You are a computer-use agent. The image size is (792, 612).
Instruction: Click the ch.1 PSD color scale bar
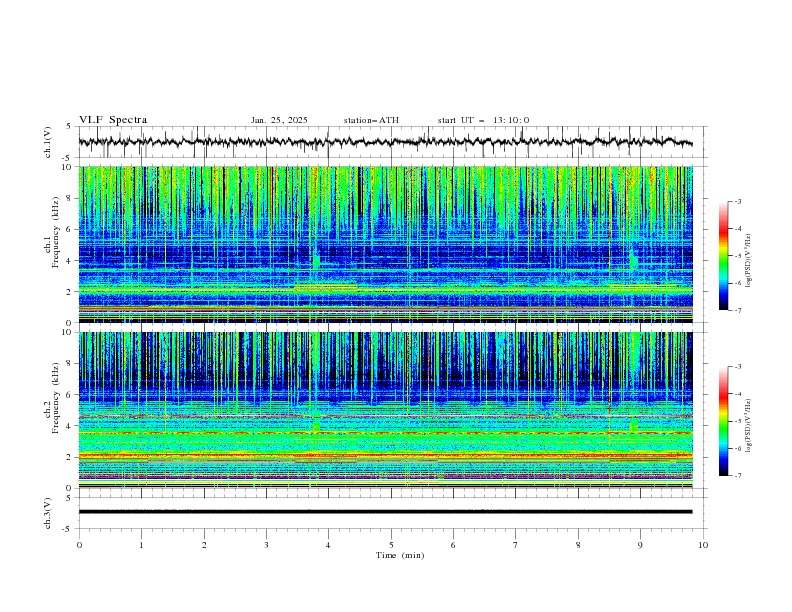(723, 255)
